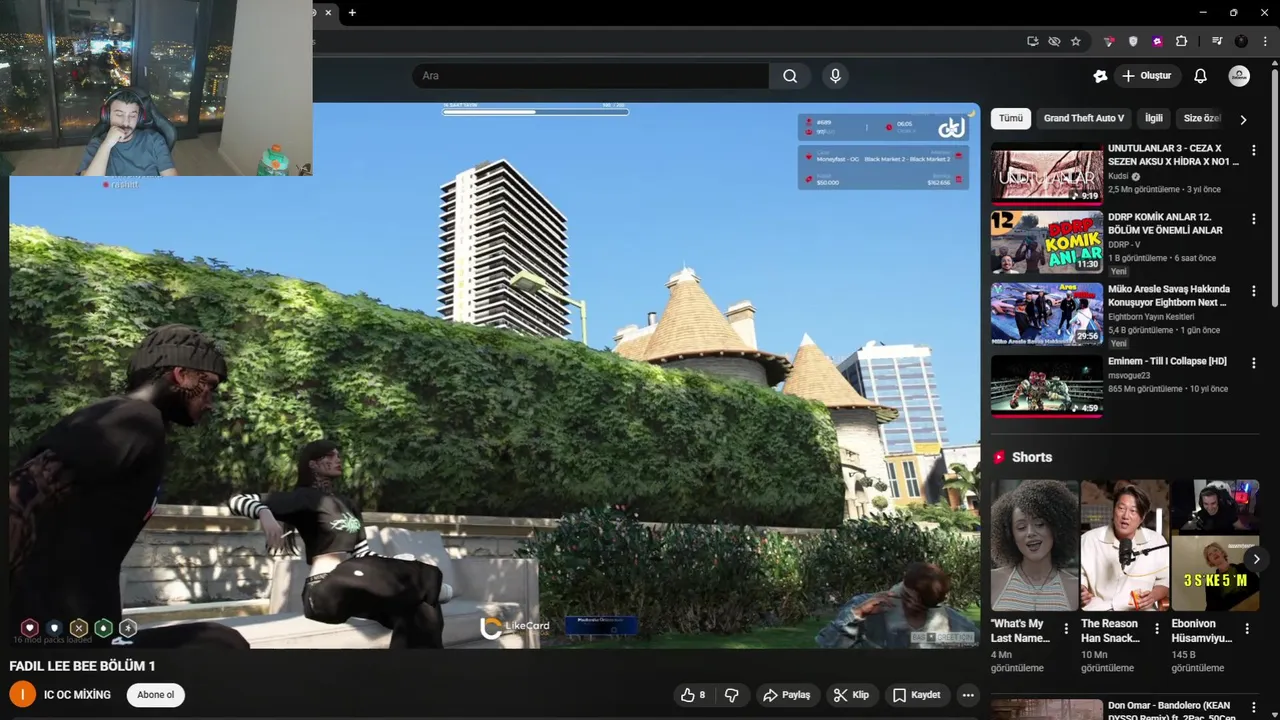Show next Shorts with the arrow button
This screenshot has height=720, width=1280.
[1256, 559]
